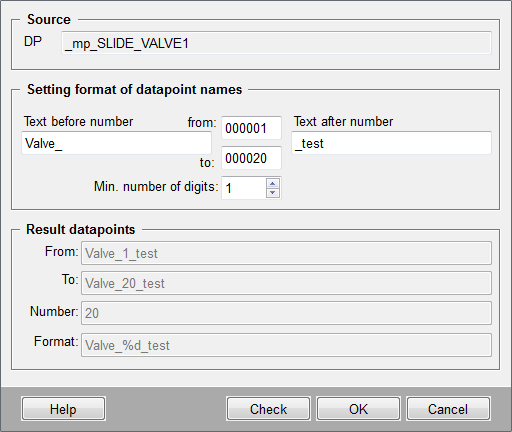Dismiss dialog with Cancel button
This screenshot has height=432, width=512.
point(448,409)
